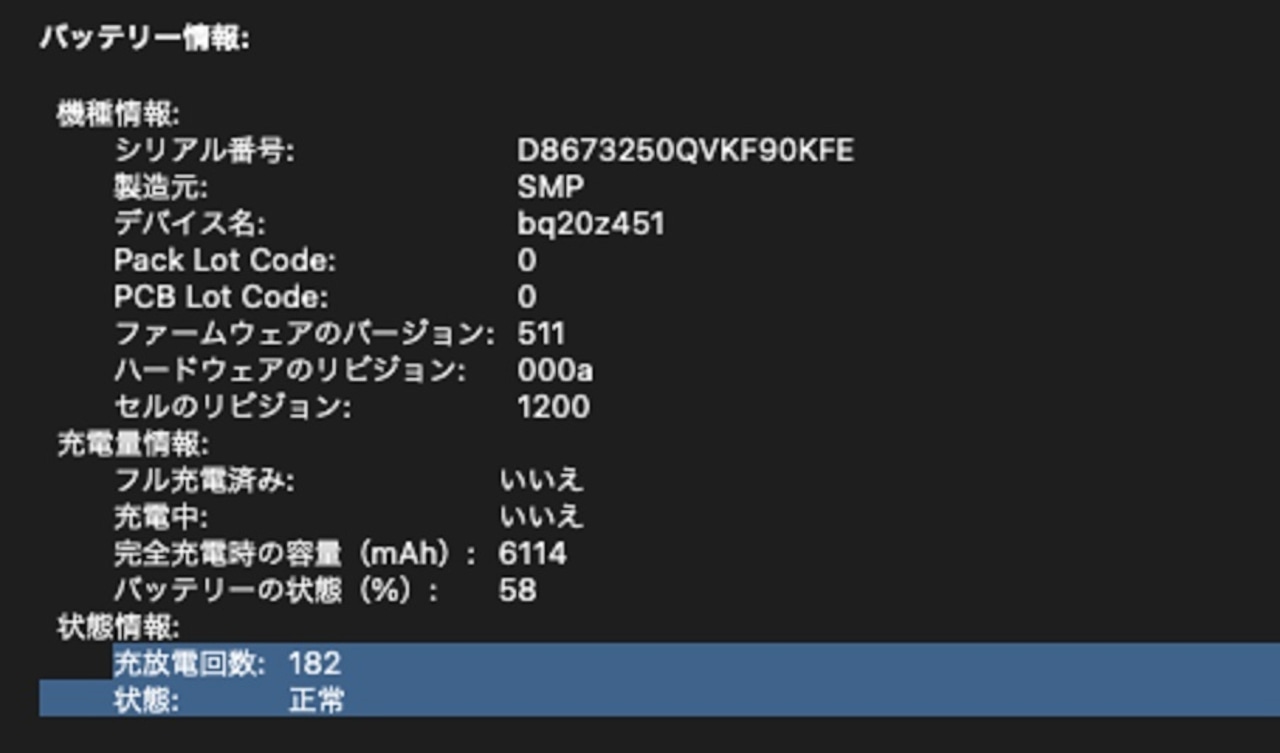Click the 充電量情報 section label
This screenshot has height=753, width=1280.
(x=133, y=445)
